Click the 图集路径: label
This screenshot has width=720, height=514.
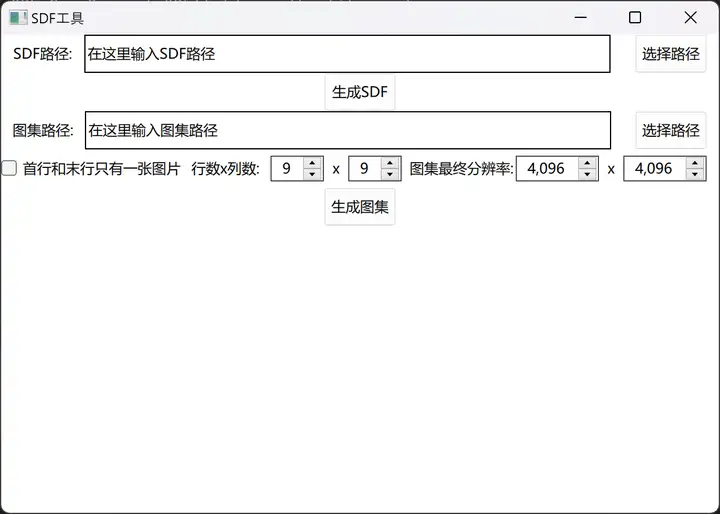(43, 130)
